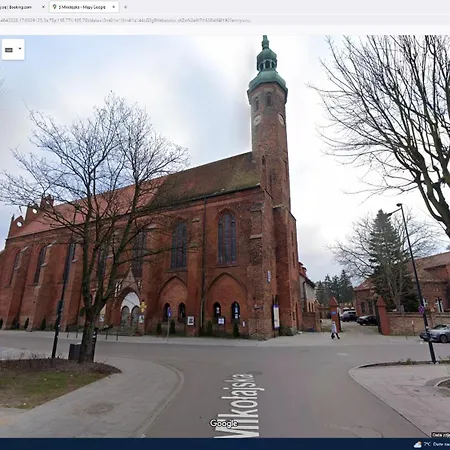Close the Mapy Google tab
The image size is (450, 450).
point(113,7)
